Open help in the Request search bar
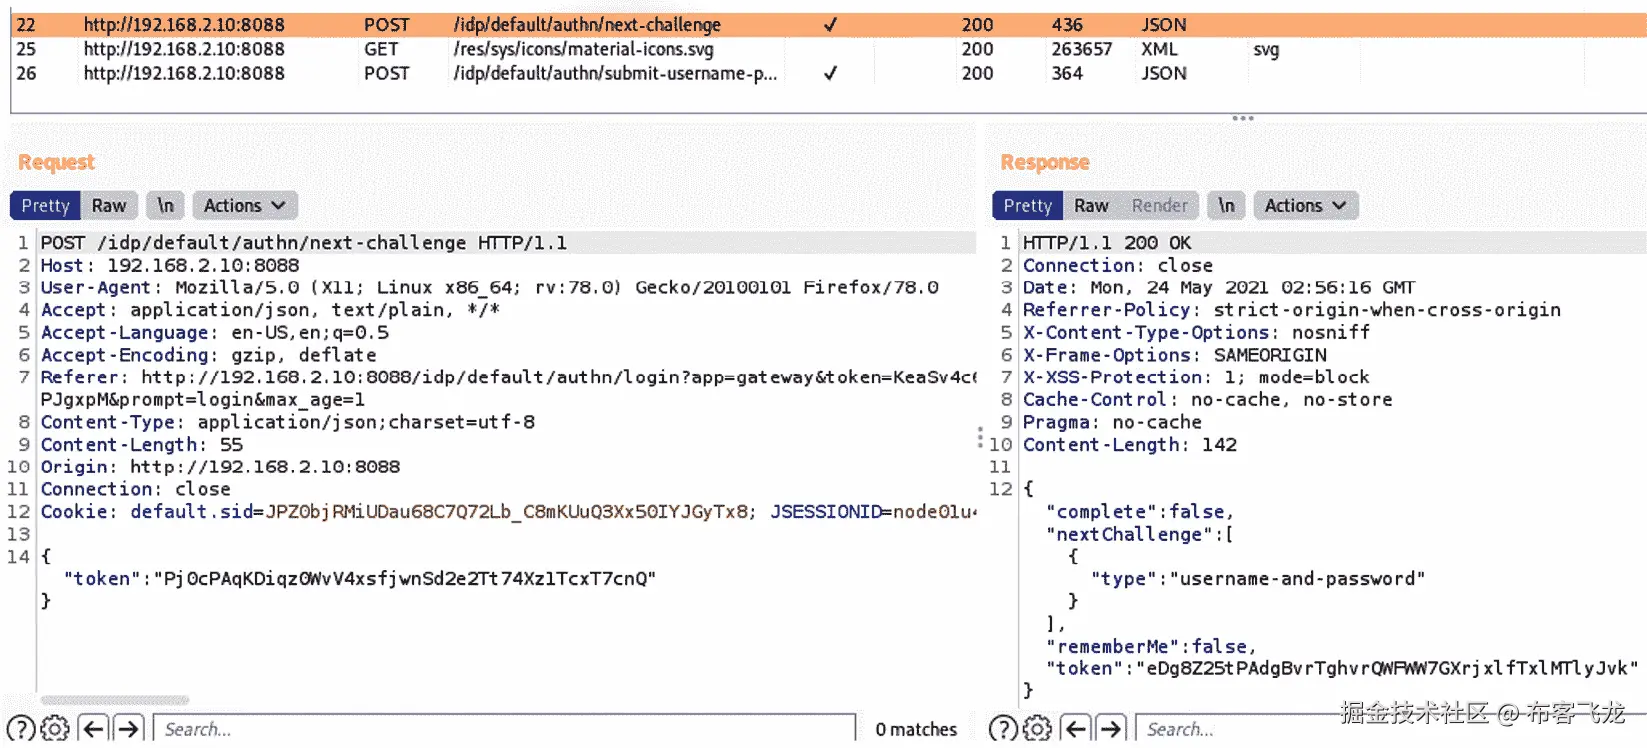The image size is (1647, 748). (x=21, y=729)
